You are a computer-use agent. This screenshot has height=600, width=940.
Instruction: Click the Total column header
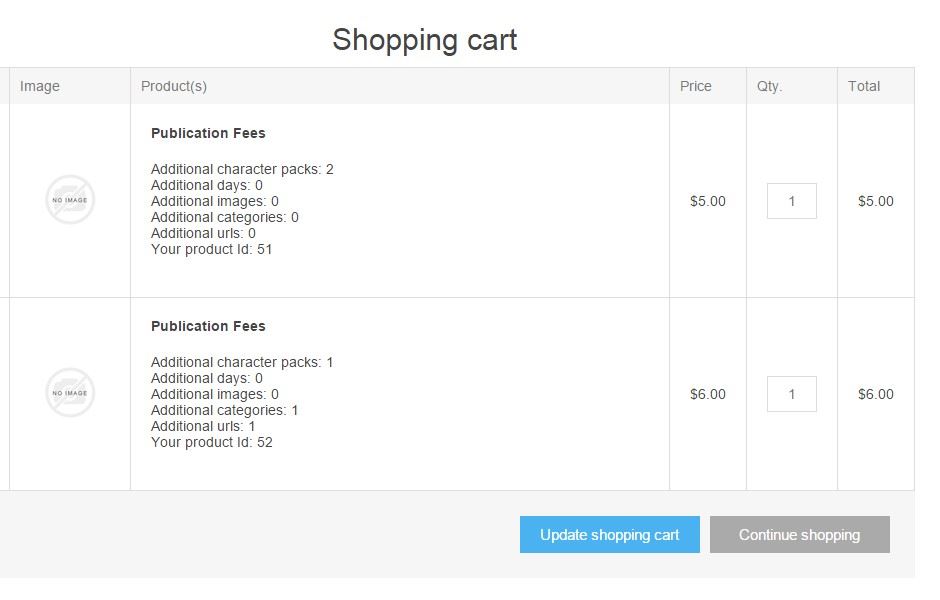tap(864, 86)
